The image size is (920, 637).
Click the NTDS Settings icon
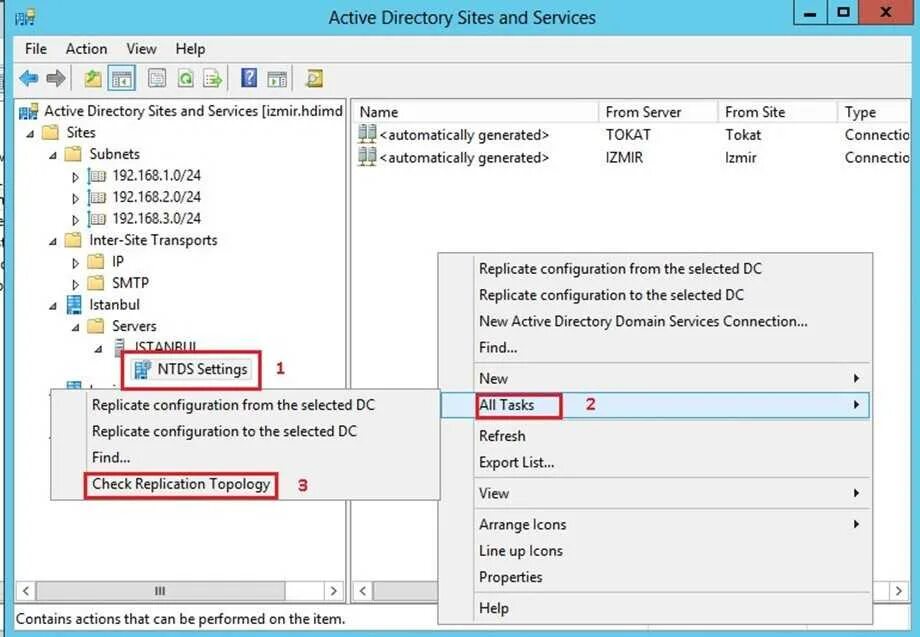[143, 370]
